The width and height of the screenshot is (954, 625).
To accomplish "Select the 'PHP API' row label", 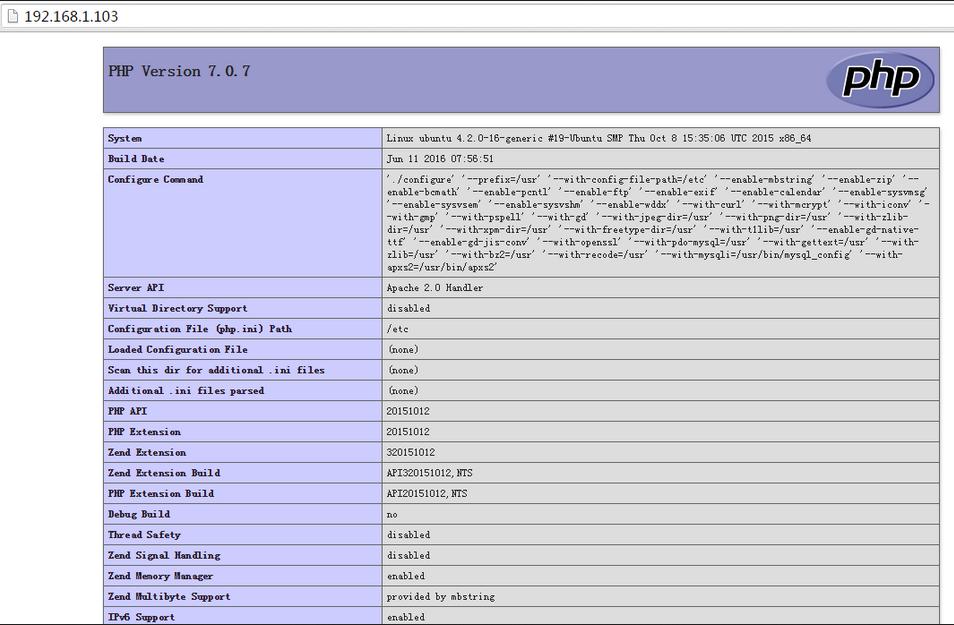I will (128, 411).
